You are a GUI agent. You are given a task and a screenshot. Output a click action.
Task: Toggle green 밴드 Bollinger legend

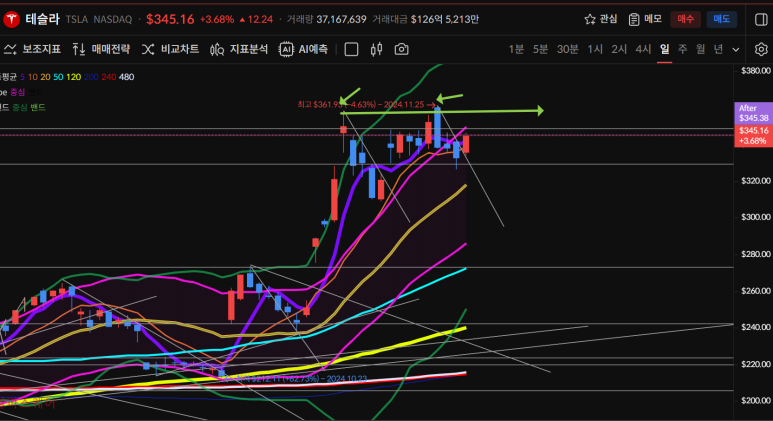click(x=38, y=107)
